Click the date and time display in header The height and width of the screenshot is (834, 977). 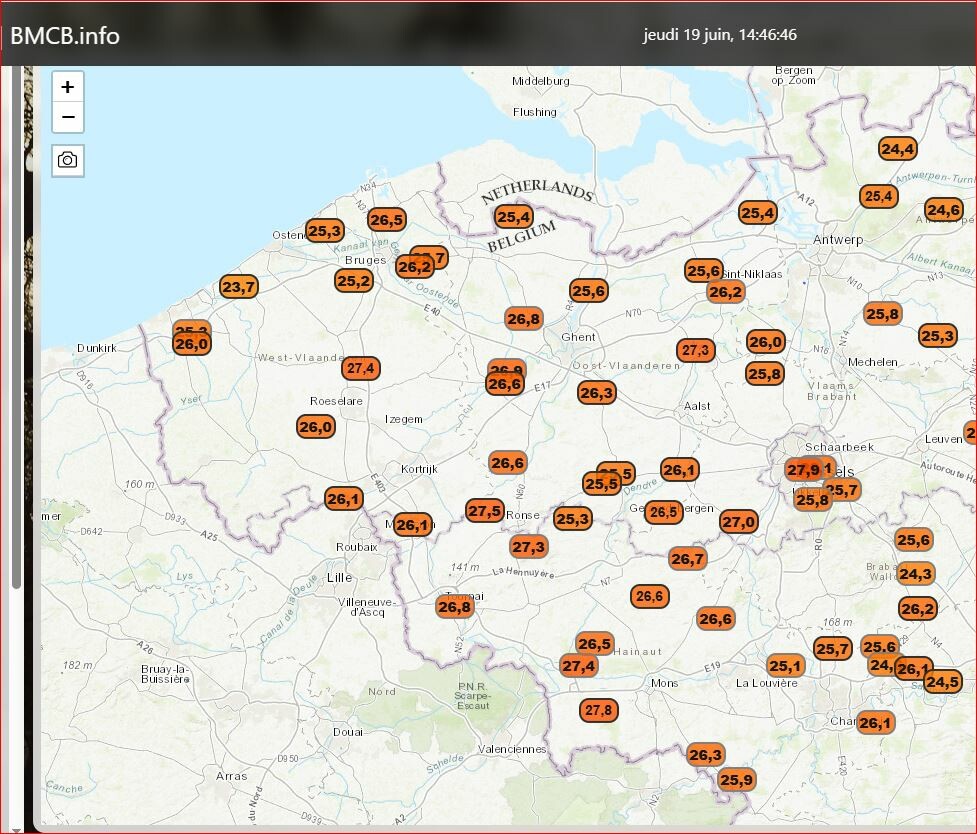pyautogui.click(x=719, y=35)
